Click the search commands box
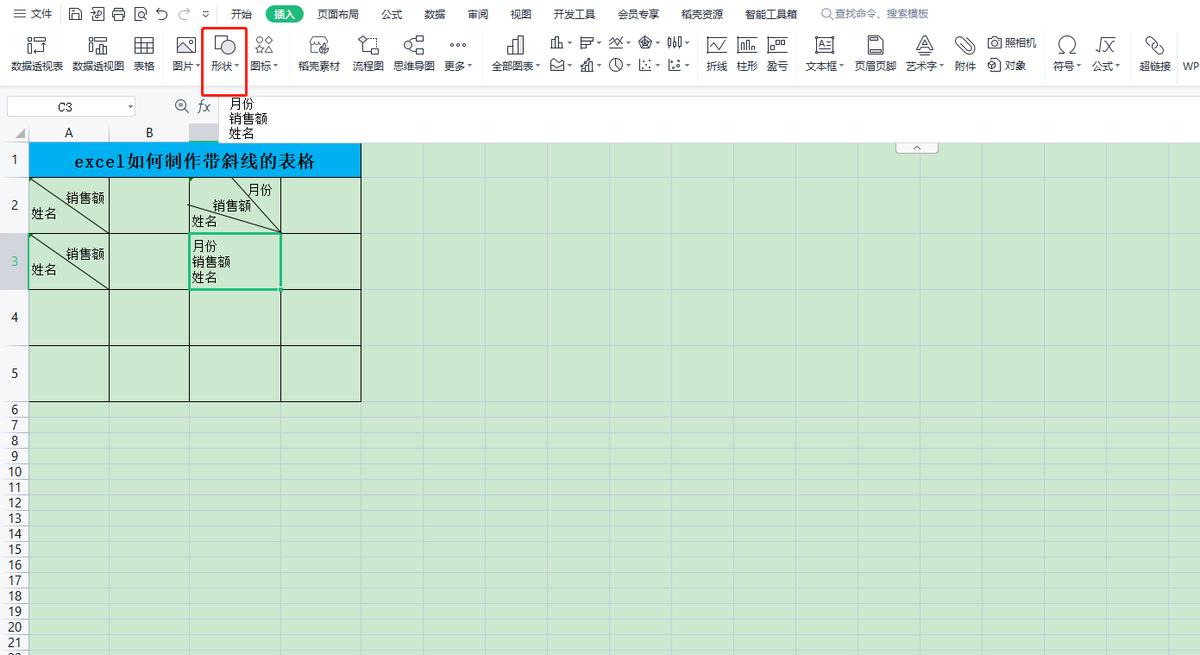Screen dimensions: 1200x655 coord(875,14)
